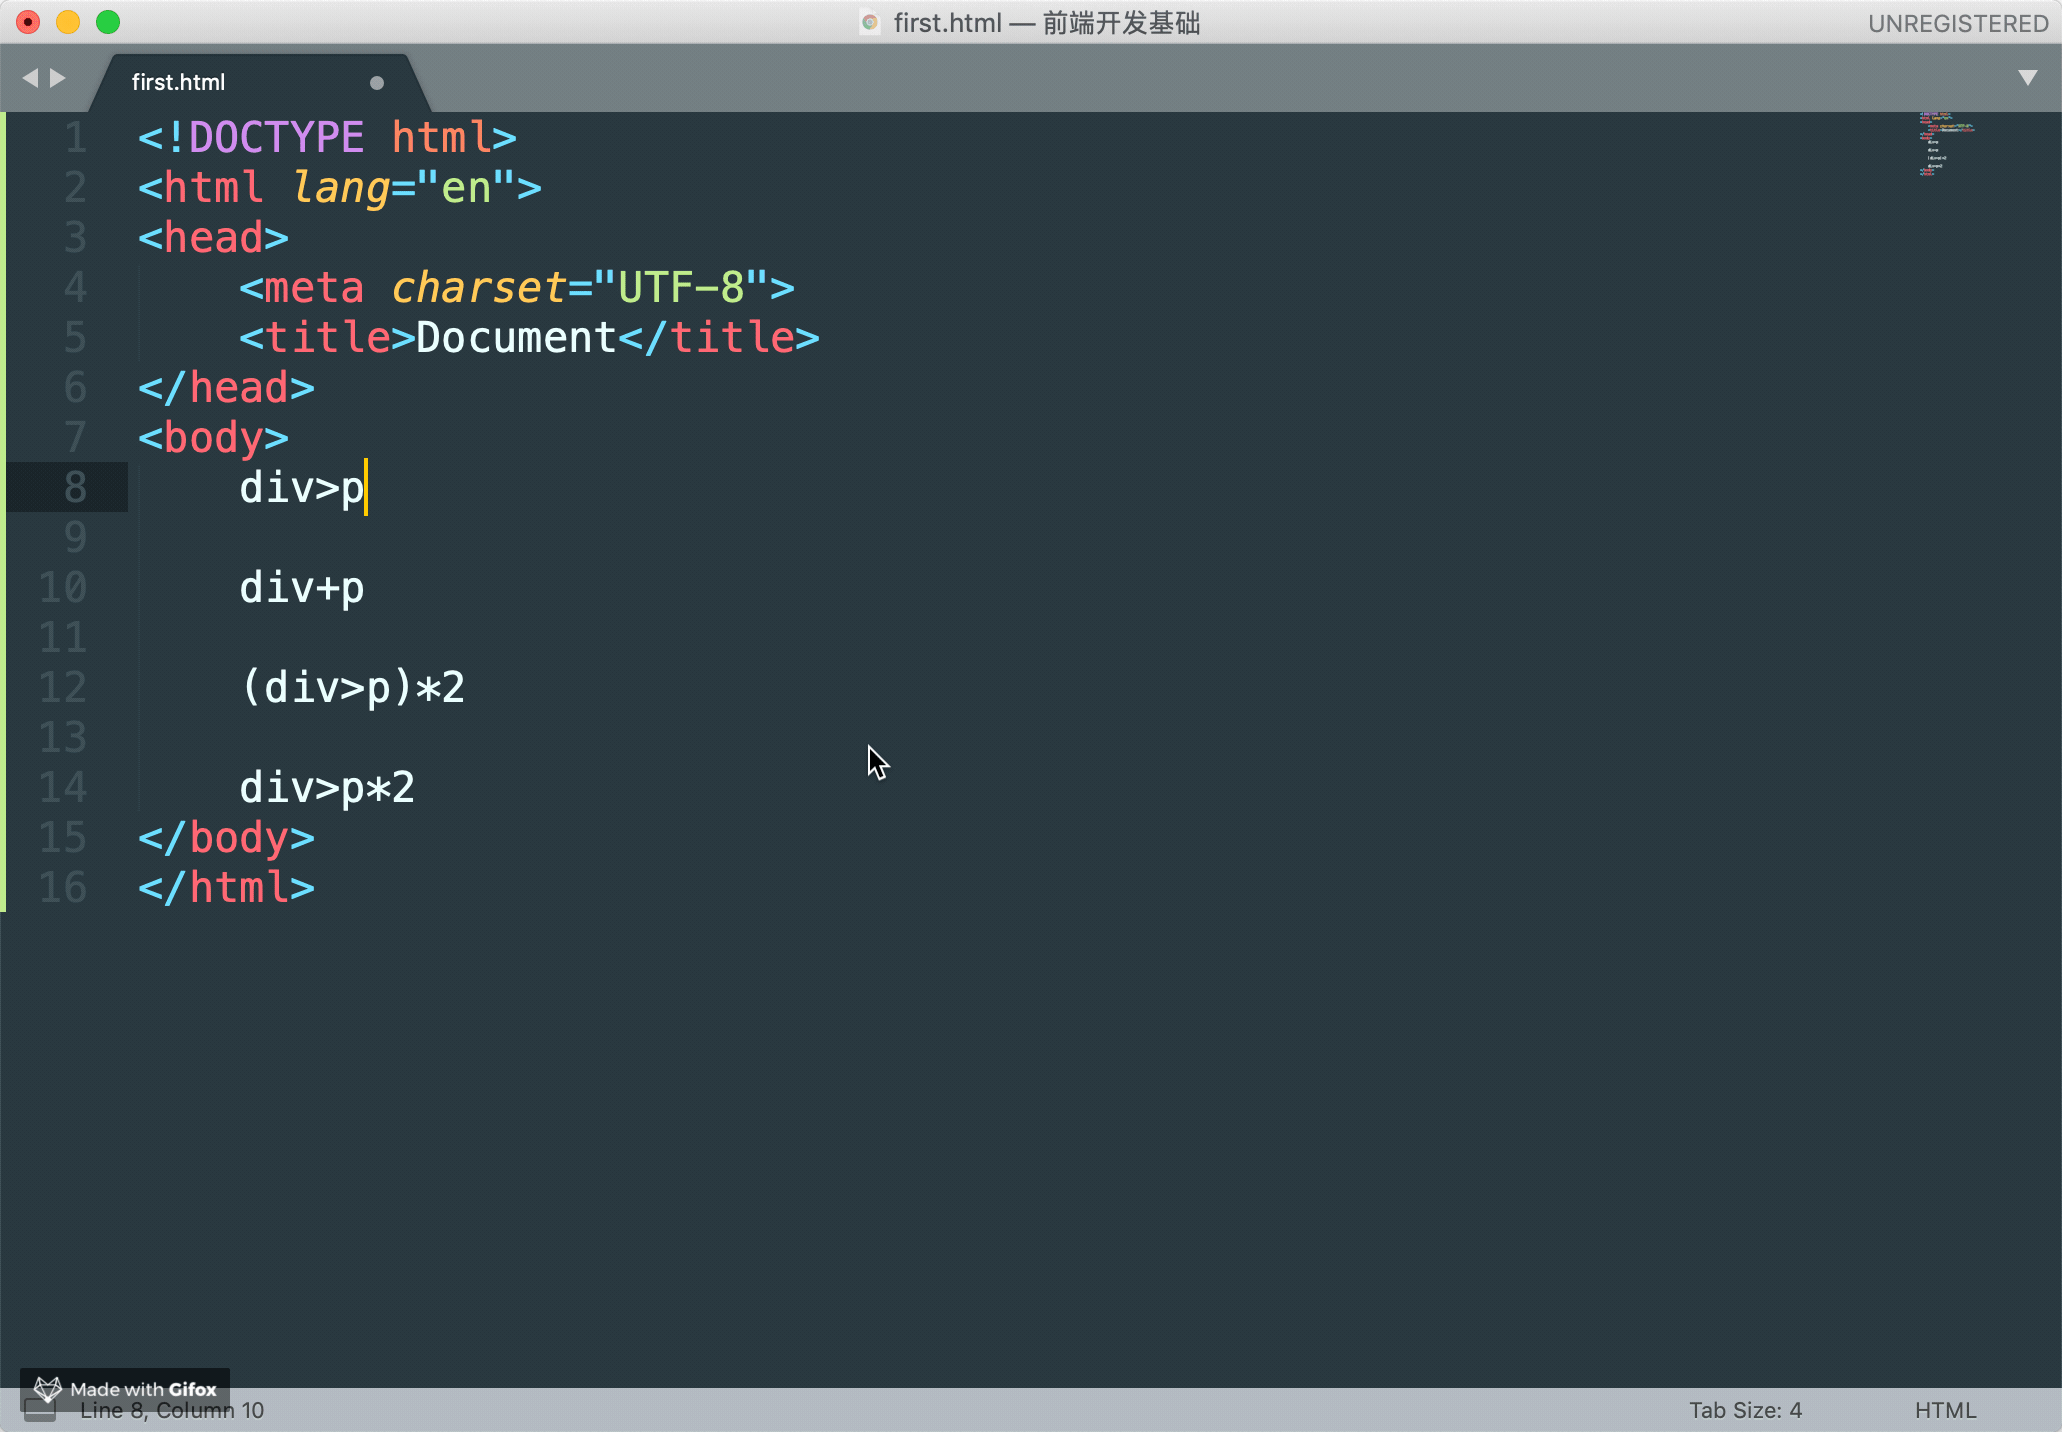Open the tab list dropdown triangle
This screenshot has width=2062, height=1432.
2027,78
